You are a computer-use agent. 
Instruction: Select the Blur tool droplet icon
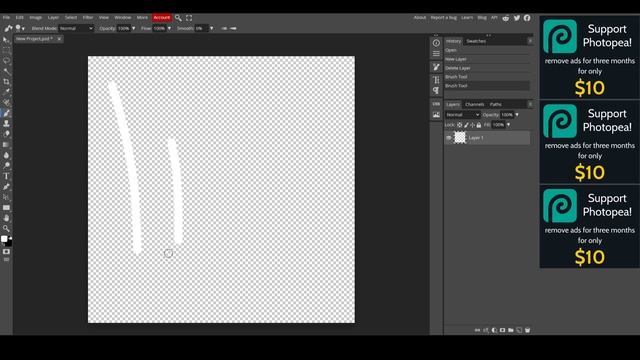point(6,155)
